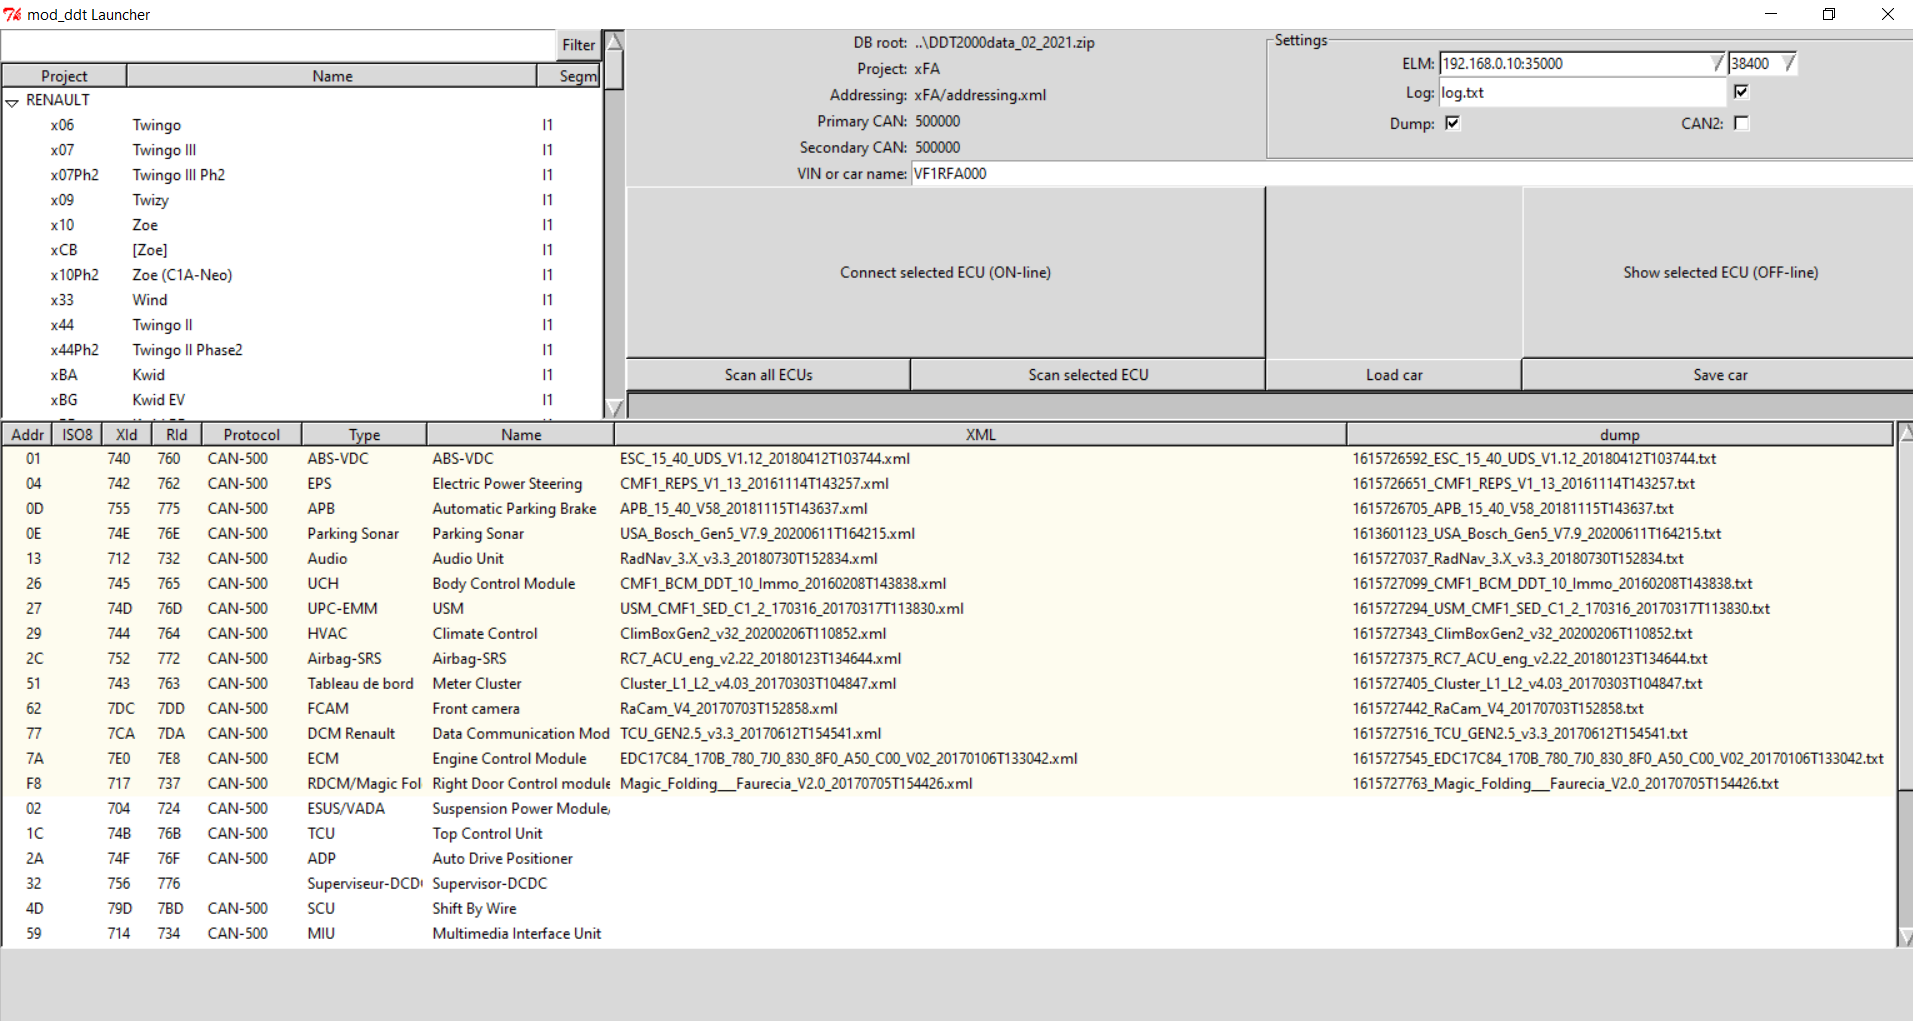Sort by the Project column header

[x=64, y=76]
